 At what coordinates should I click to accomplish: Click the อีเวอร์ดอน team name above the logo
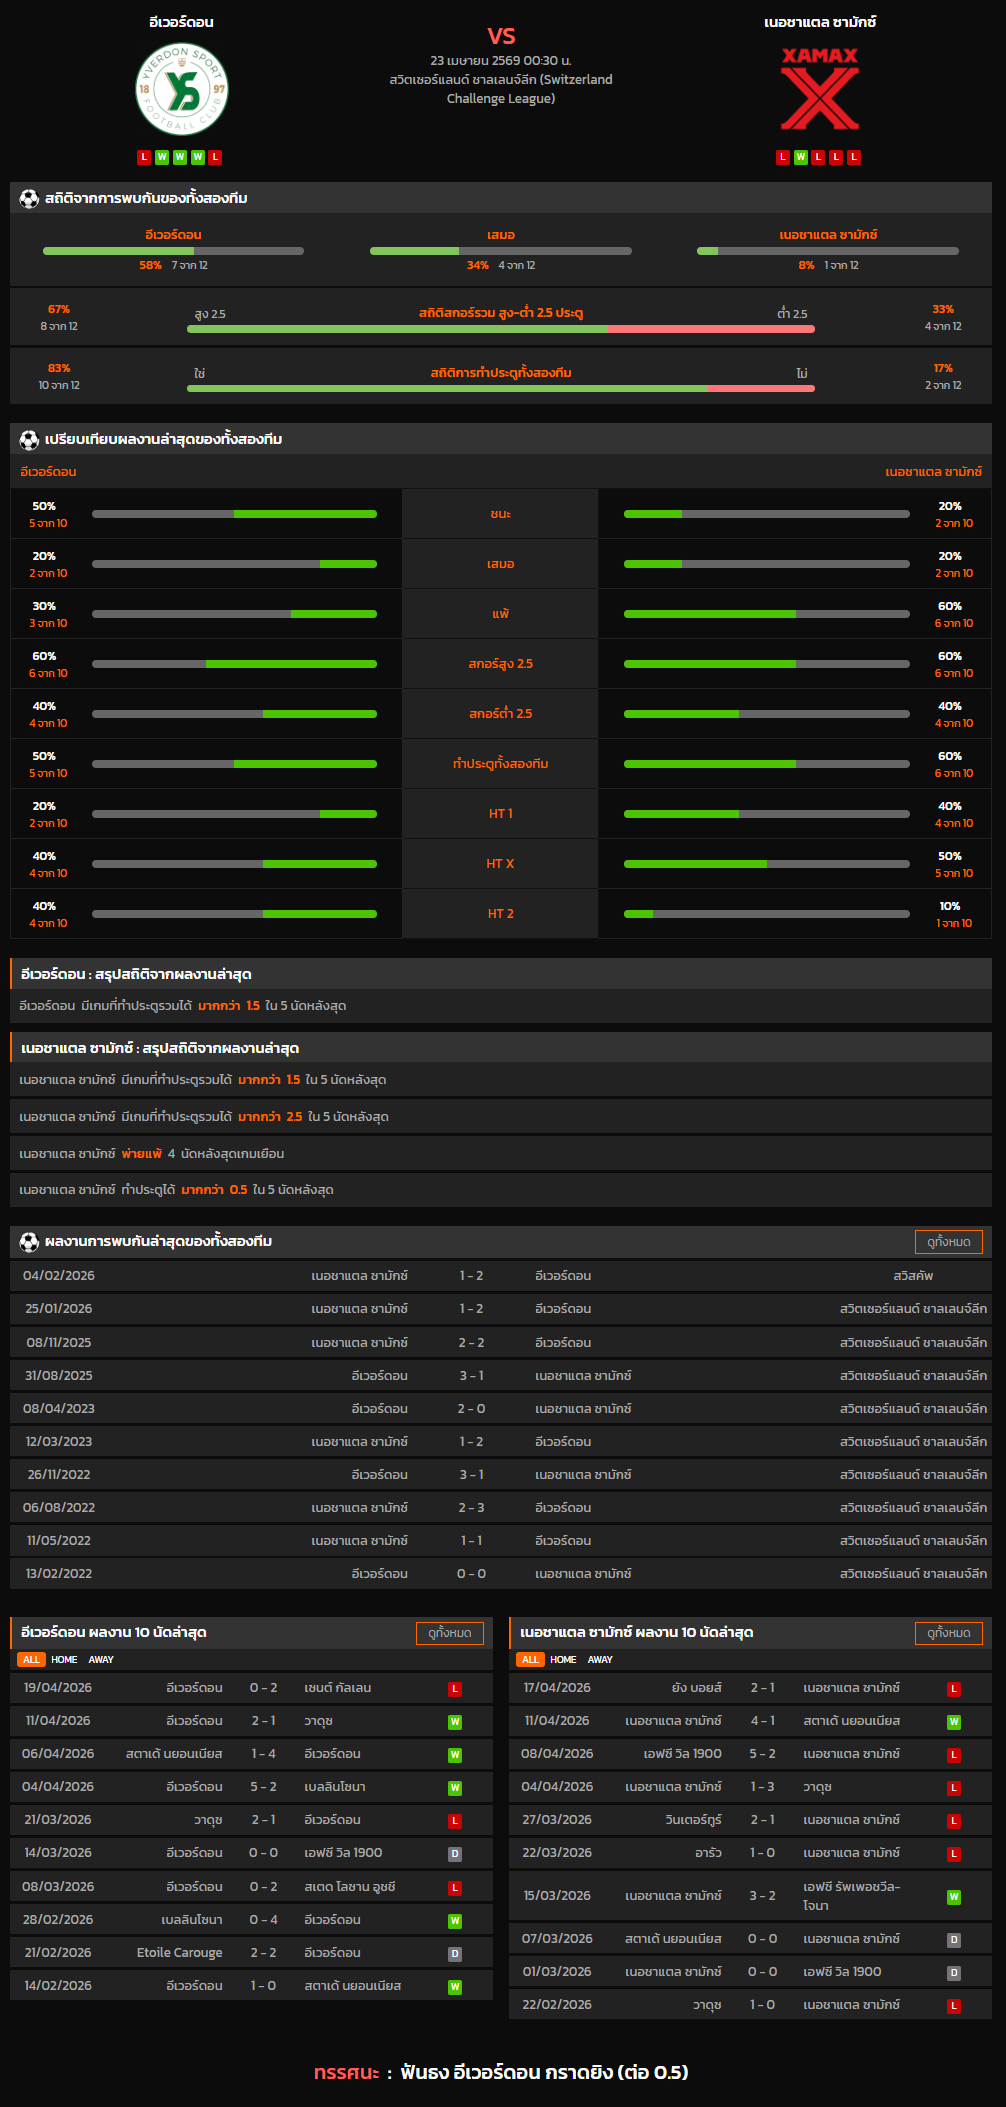point(181,22)
